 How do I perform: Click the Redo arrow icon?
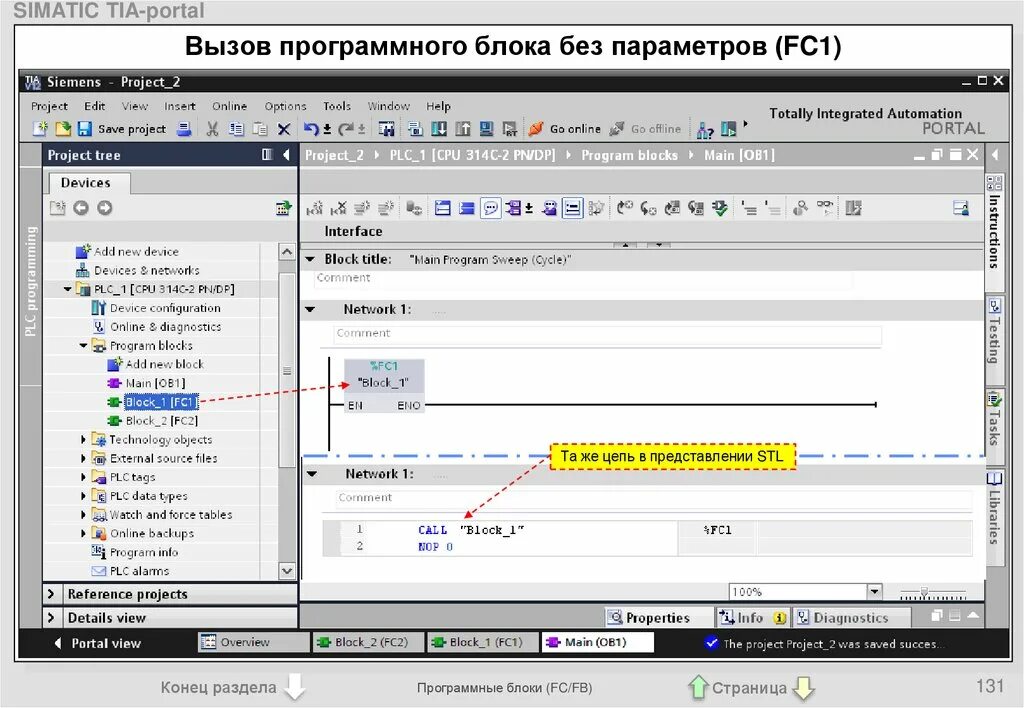click(345, 129)
